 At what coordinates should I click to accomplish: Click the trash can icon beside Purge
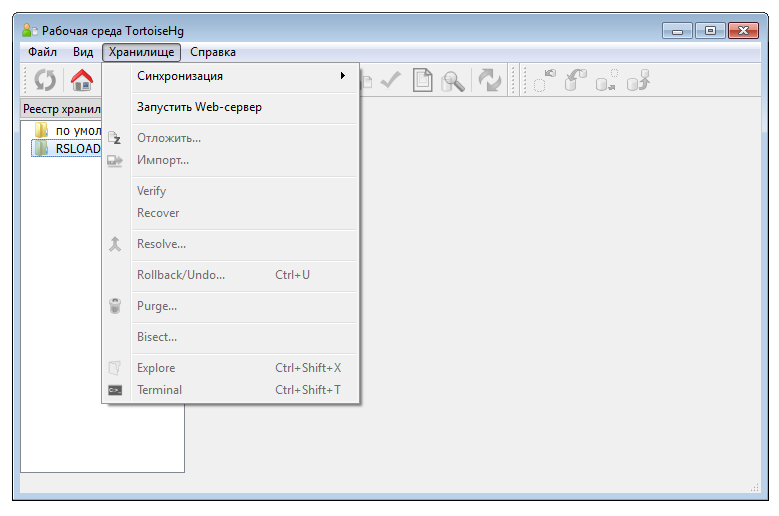(115, 306)
